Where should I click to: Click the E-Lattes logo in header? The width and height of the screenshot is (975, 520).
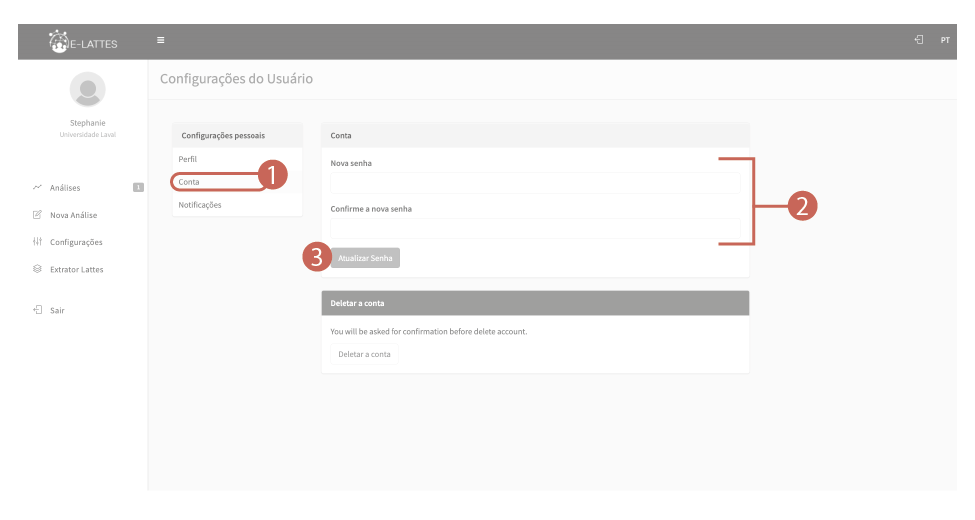tap(83, 41)
